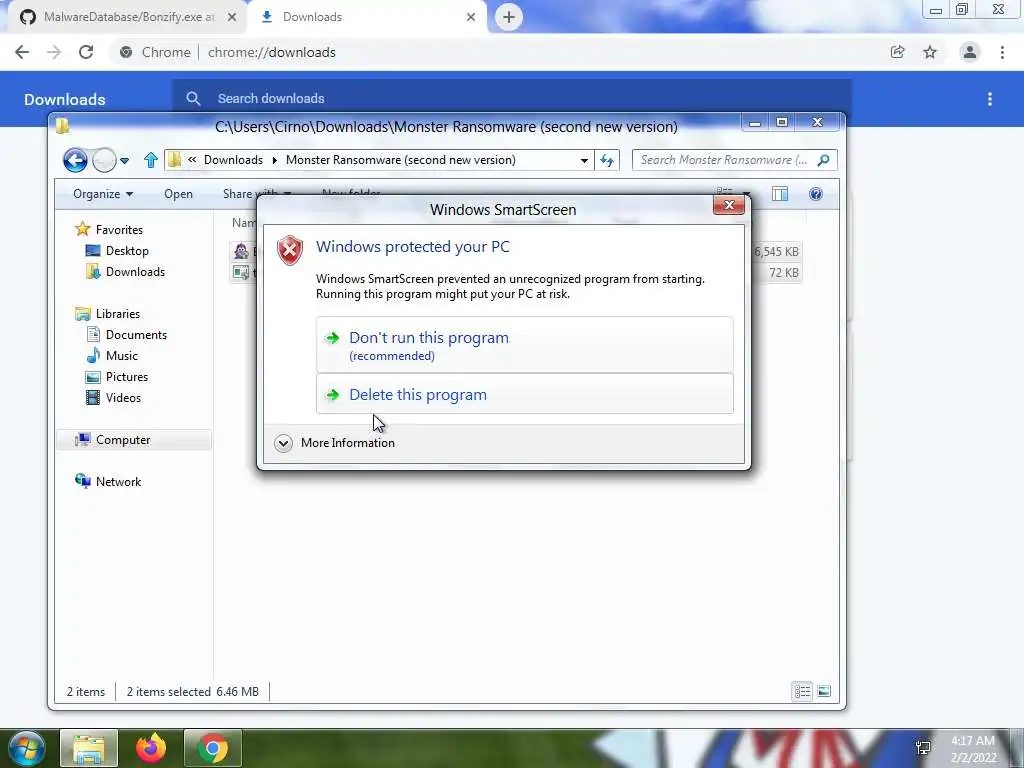The height and width of the screenshot is (768, 1024).
Task: Click the network tray icon
Action: [x=923, y=748]
